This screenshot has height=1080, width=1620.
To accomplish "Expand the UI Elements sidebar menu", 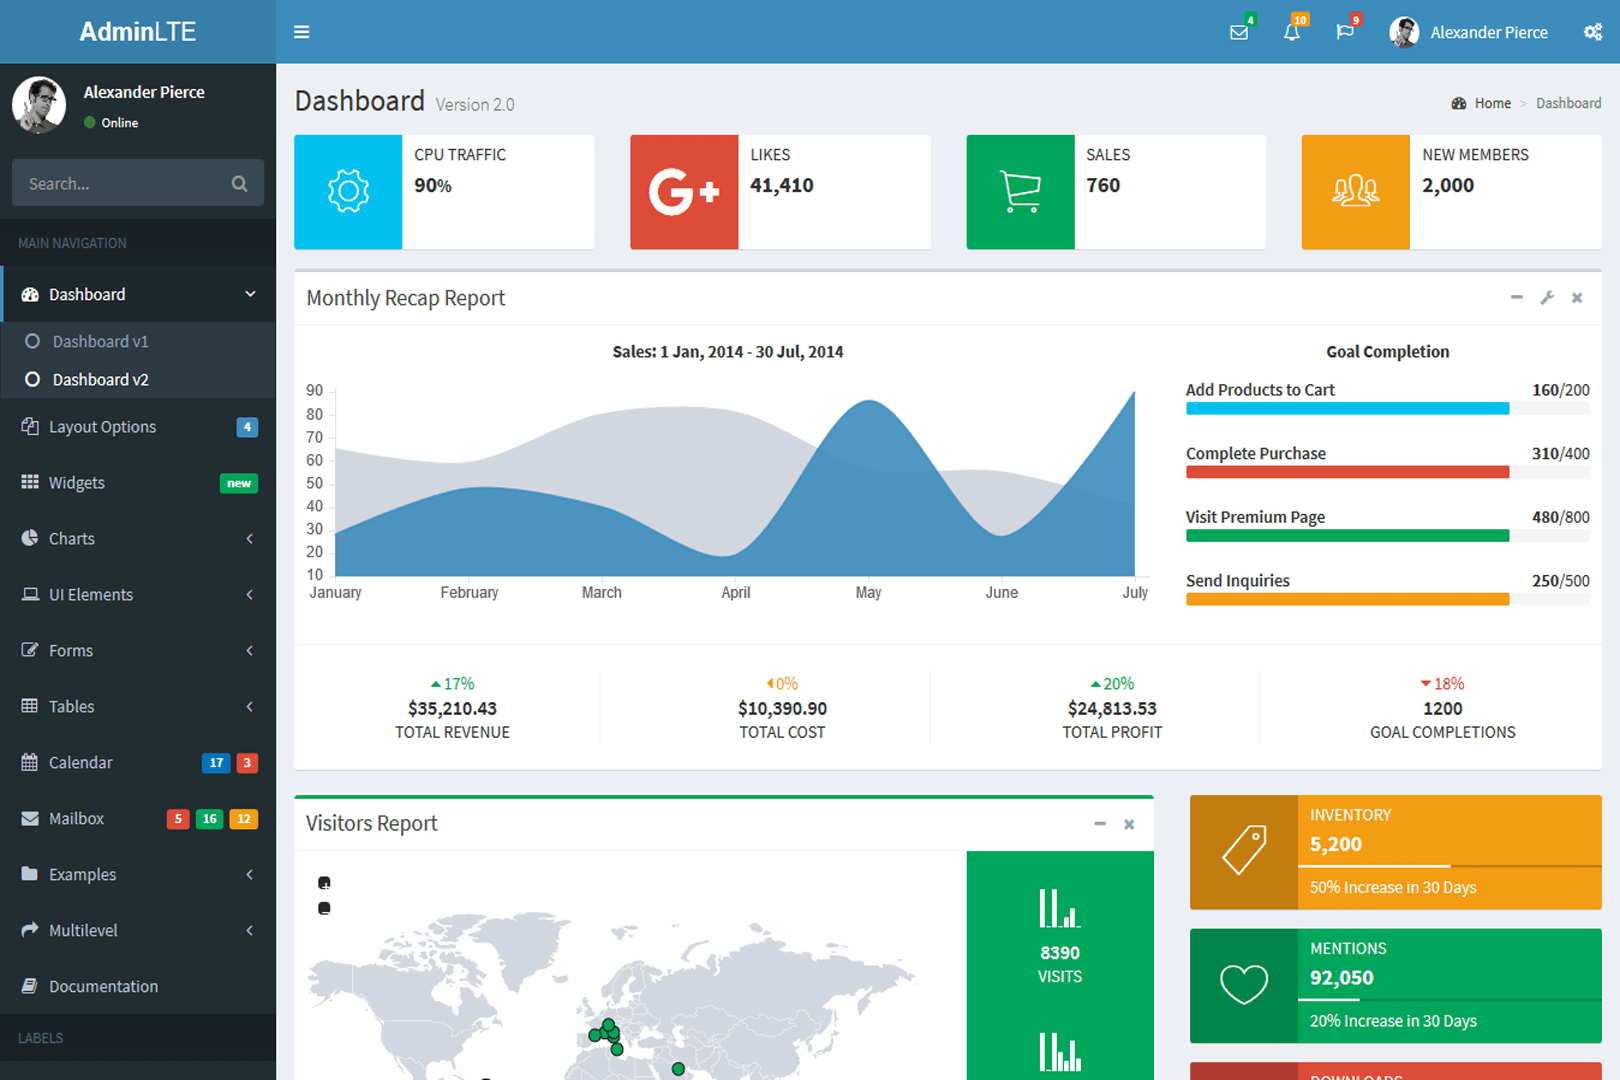I will 138,595.
